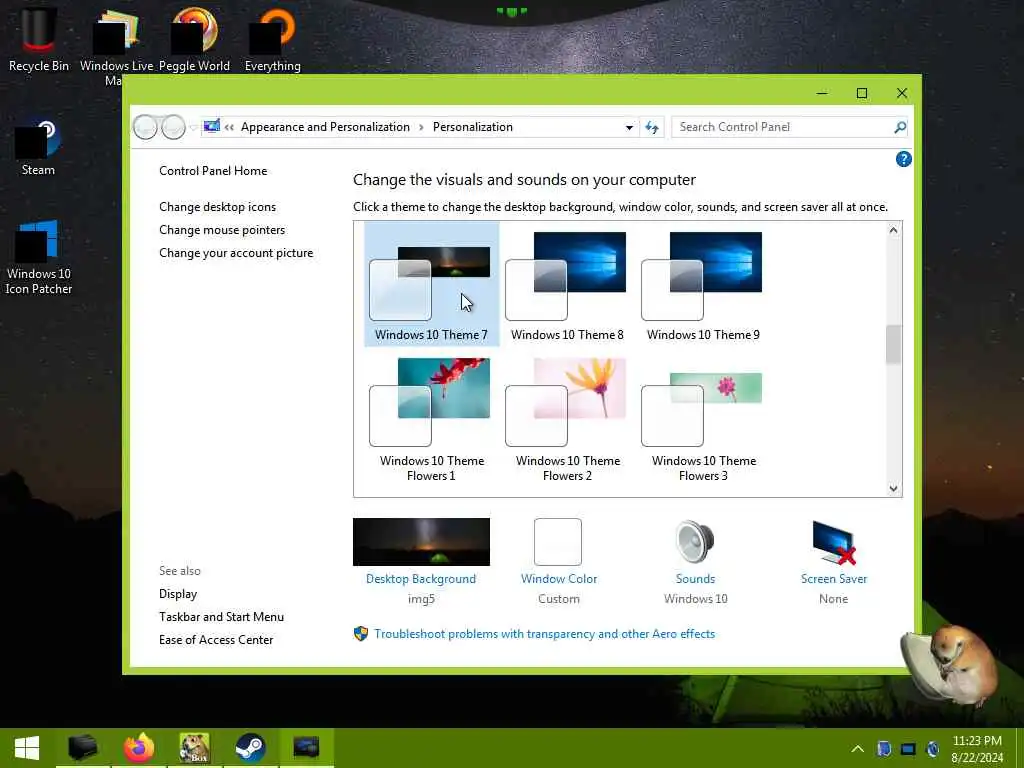The width and height of the screenshot is (1024, 768).
Task: Open Steam from the taskbar
Action: pyautogui.click(x=250, y=748)
